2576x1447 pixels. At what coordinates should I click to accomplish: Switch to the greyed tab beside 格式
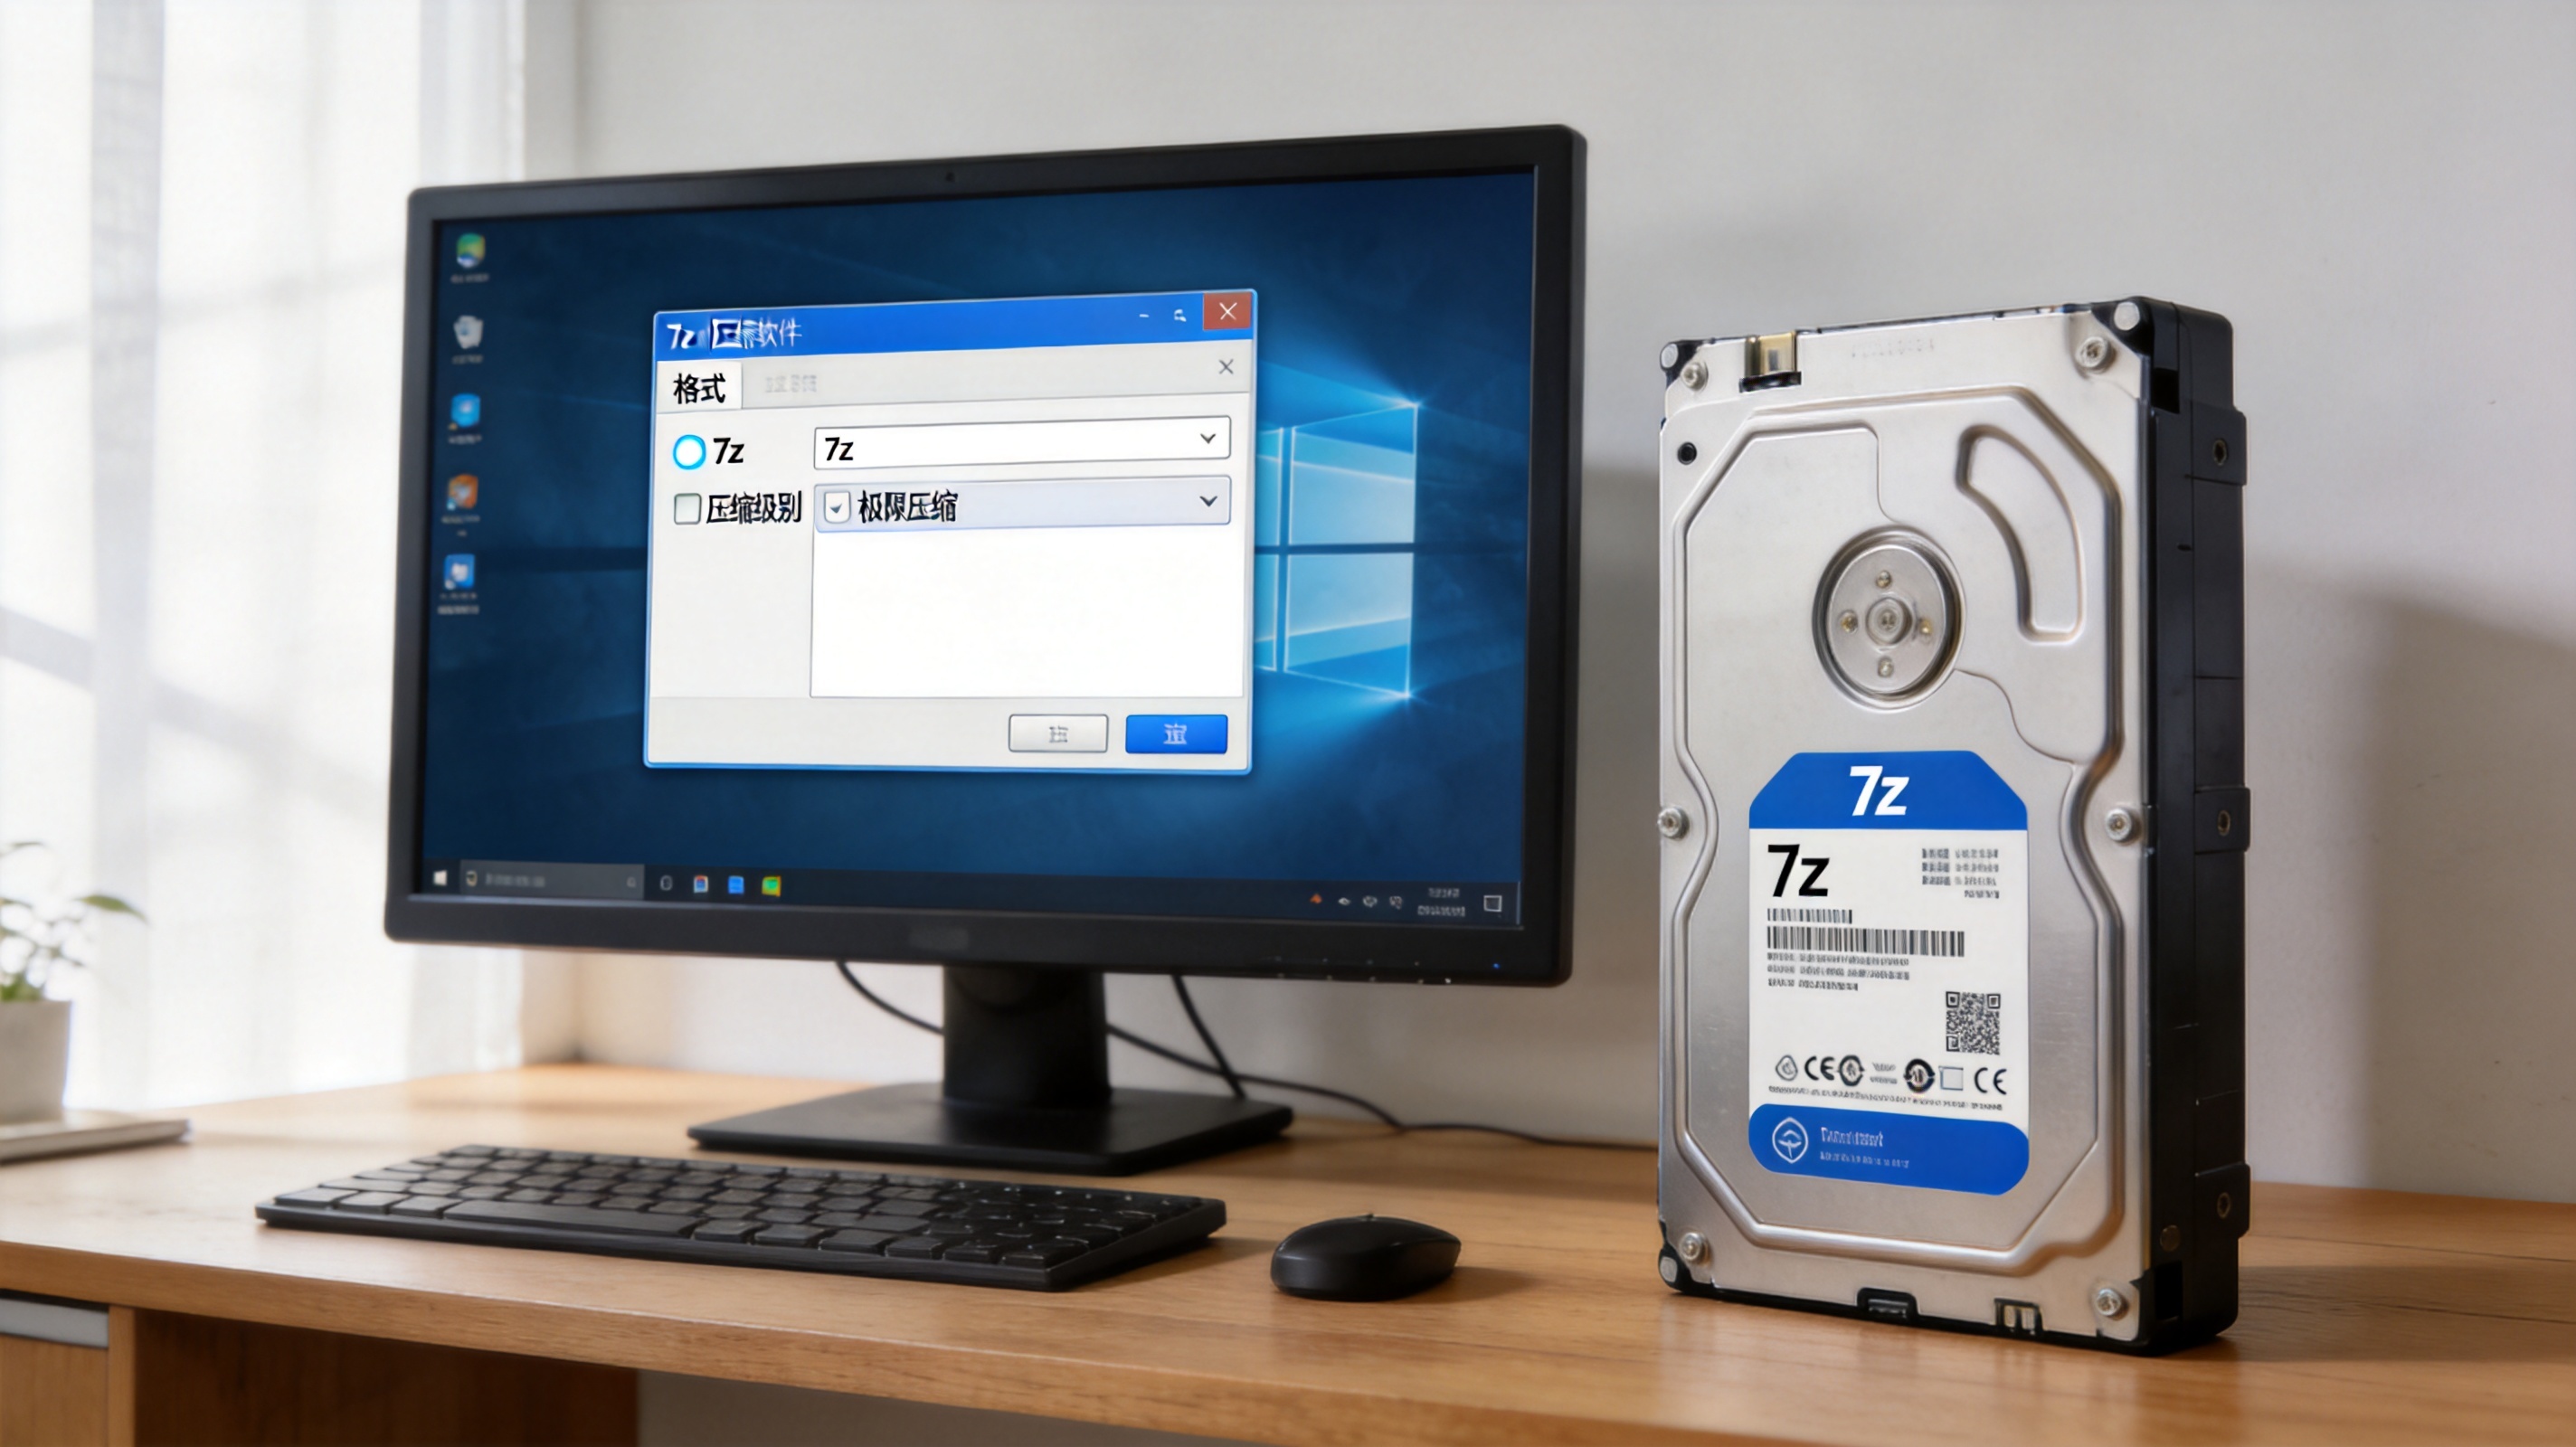click(790, 383)
